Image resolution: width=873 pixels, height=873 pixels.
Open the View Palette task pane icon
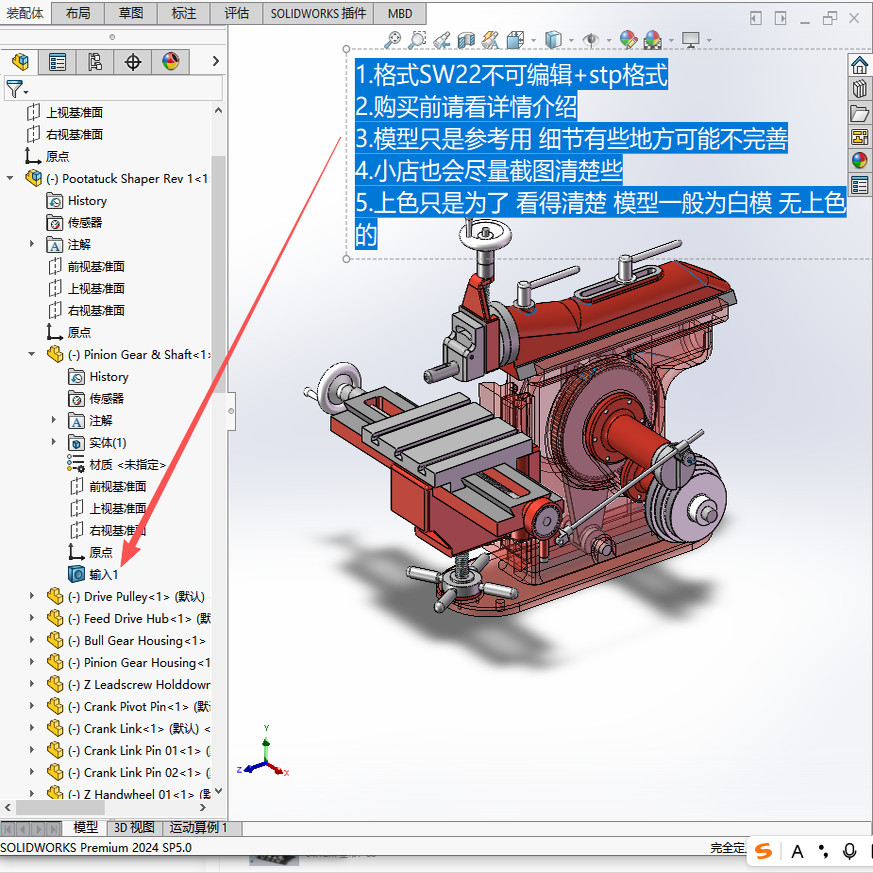pos(859,136)
